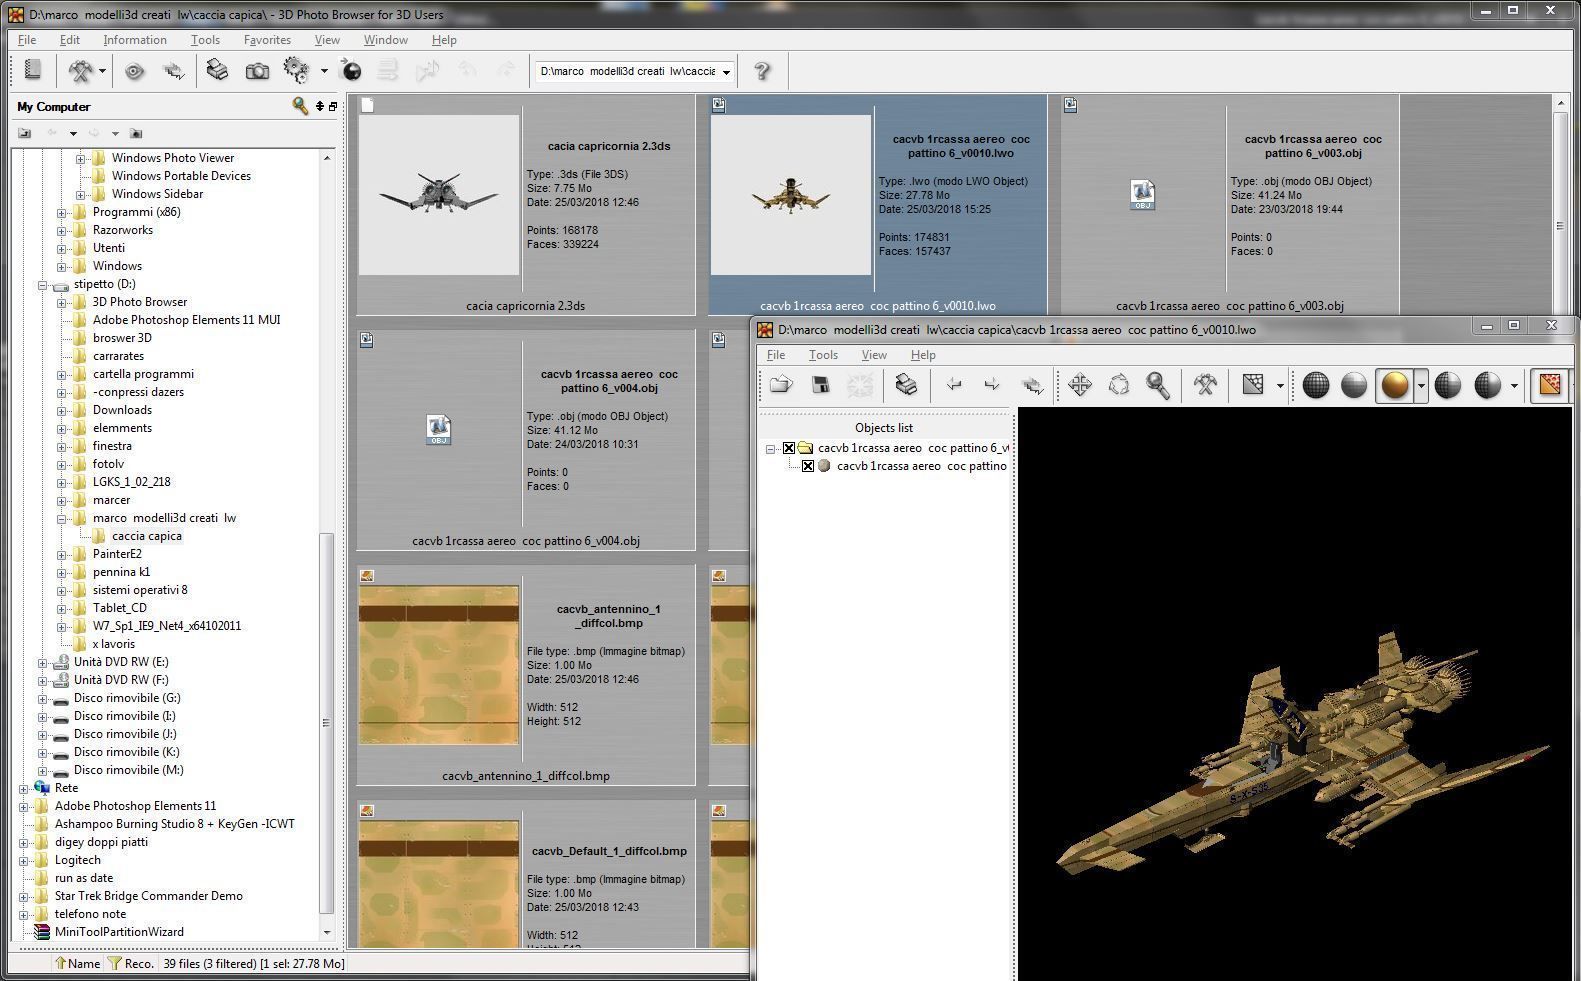Open the Favorites menu
The height and width of the screenshot is (981, 1581).
tap(267, 40)
